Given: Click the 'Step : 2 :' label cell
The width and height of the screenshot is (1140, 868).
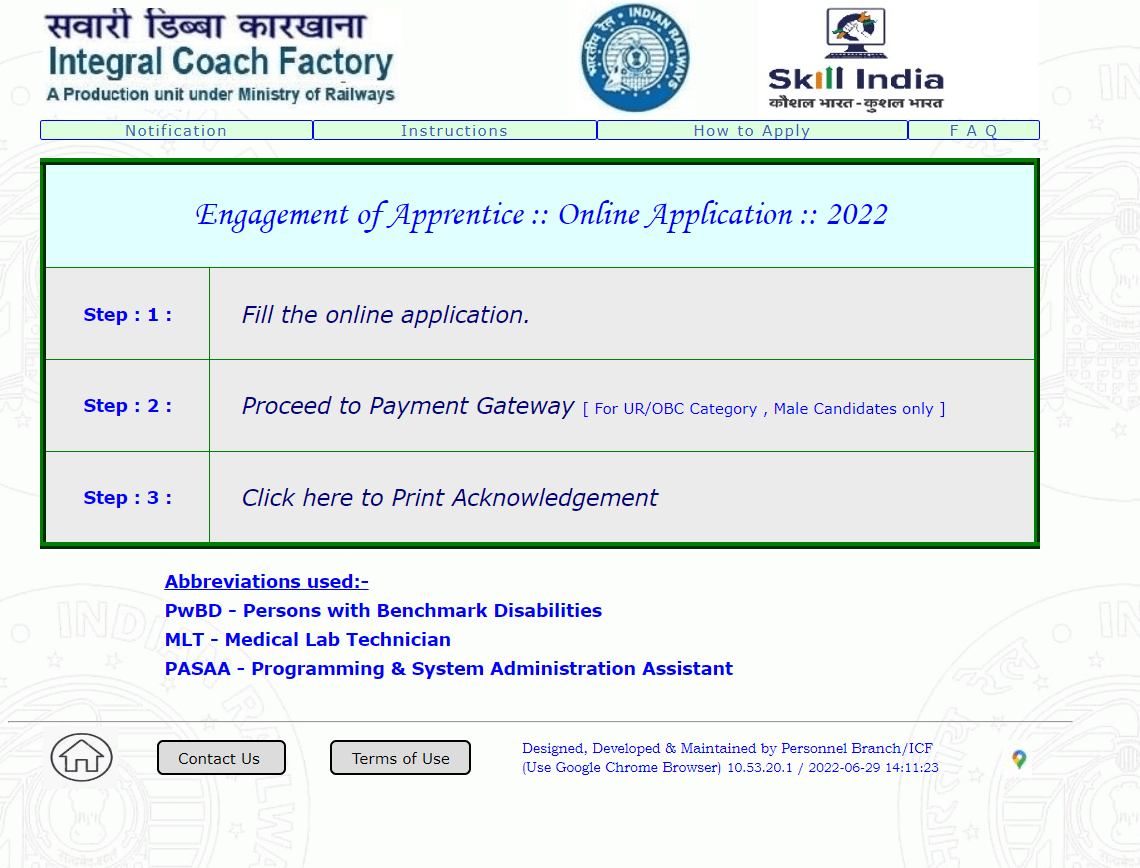Looking at the screenshot, I should (x=127, y=406).
